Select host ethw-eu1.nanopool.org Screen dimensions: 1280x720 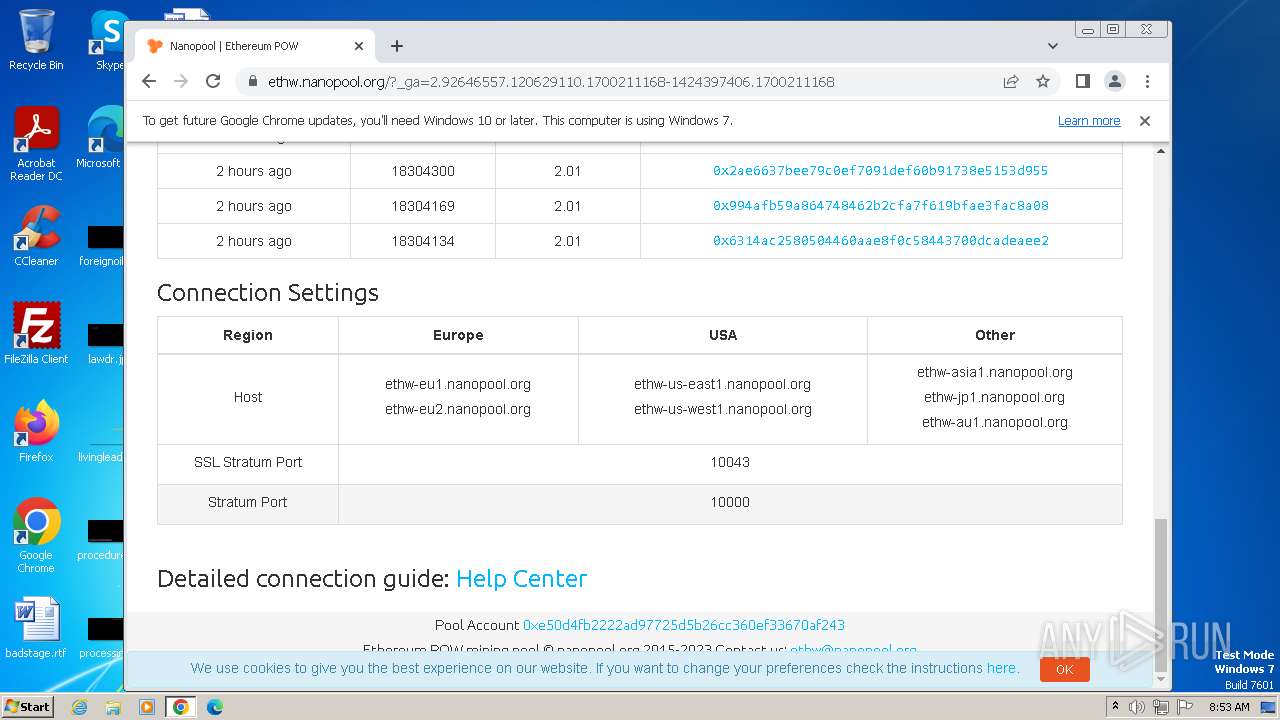pos(458,384)
